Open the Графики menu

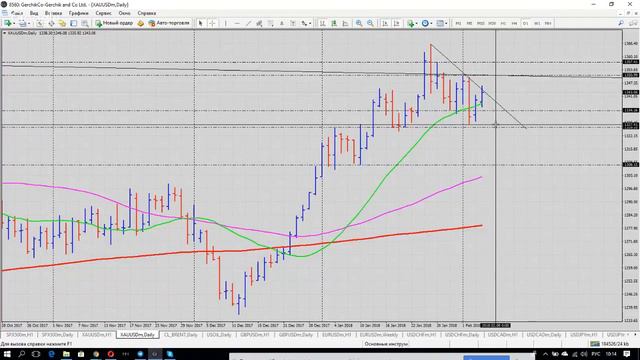(78, 13)
